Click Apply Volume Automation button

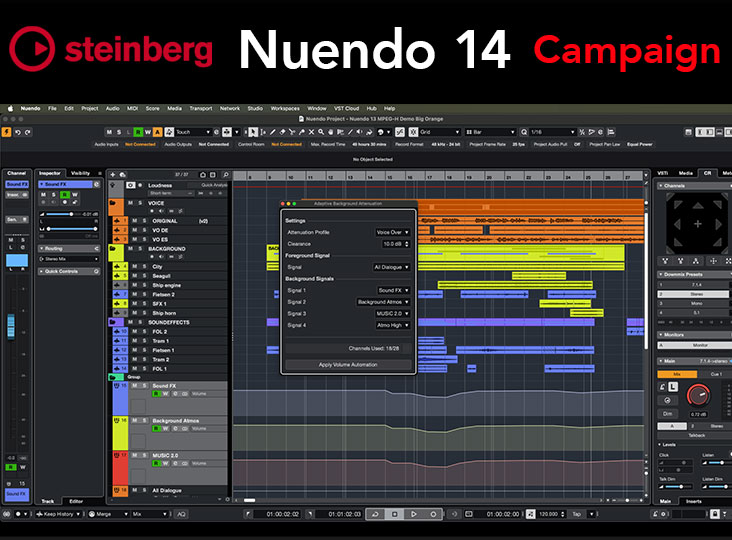[x=347, y=365]
